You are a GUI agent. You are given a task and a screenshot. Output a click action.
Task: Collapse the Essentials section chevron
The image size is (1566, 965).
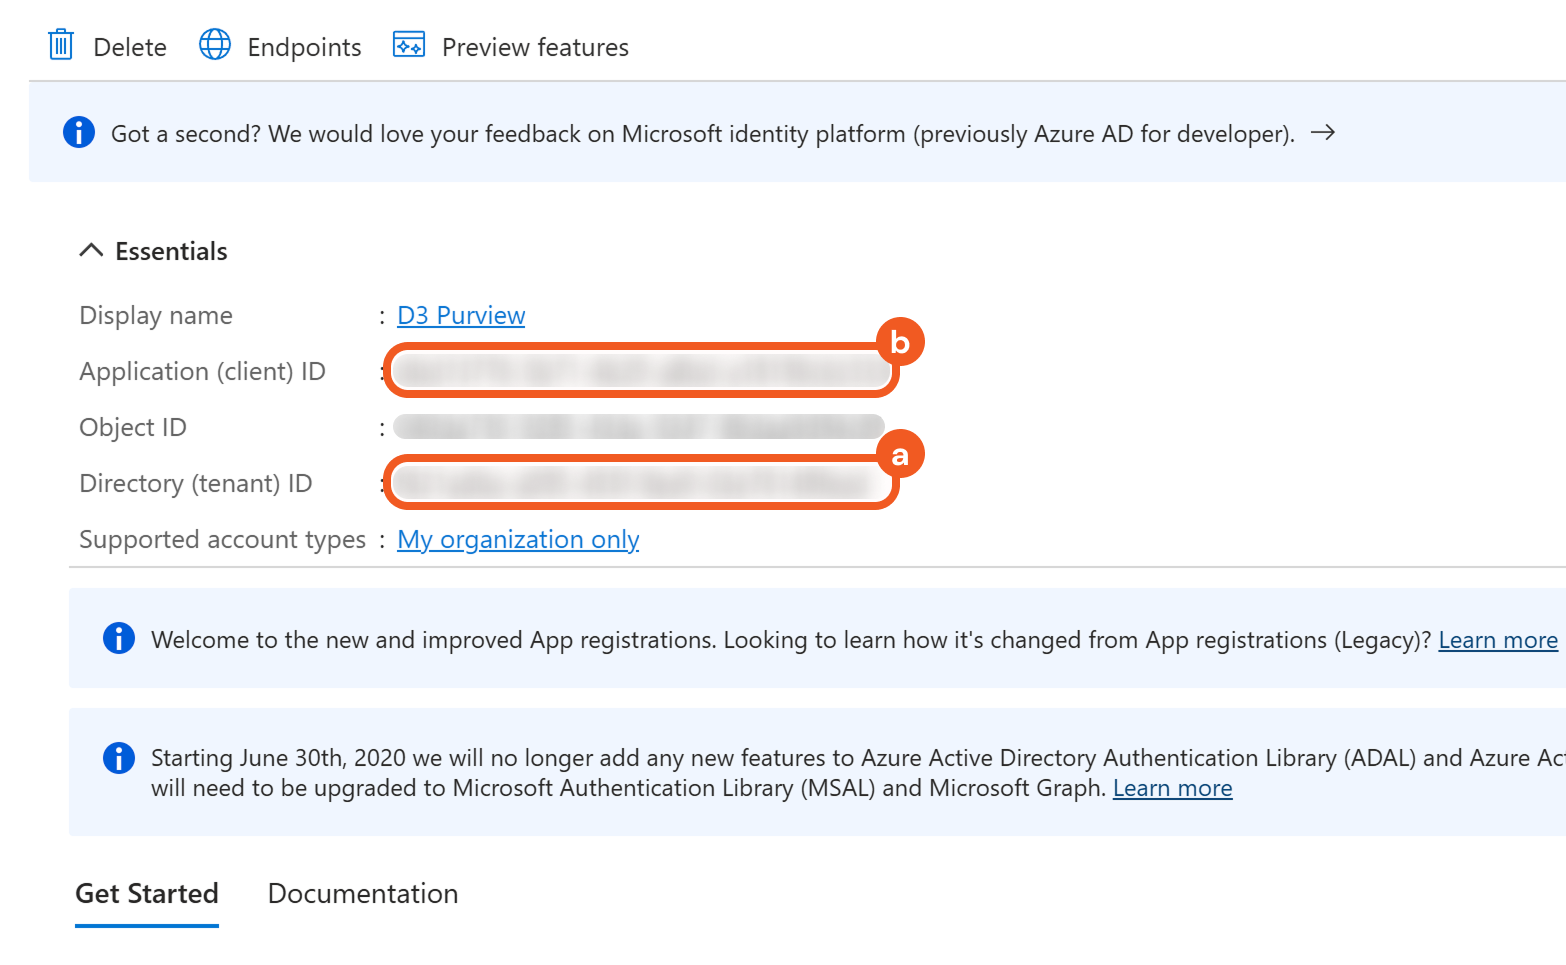(91, 250)
